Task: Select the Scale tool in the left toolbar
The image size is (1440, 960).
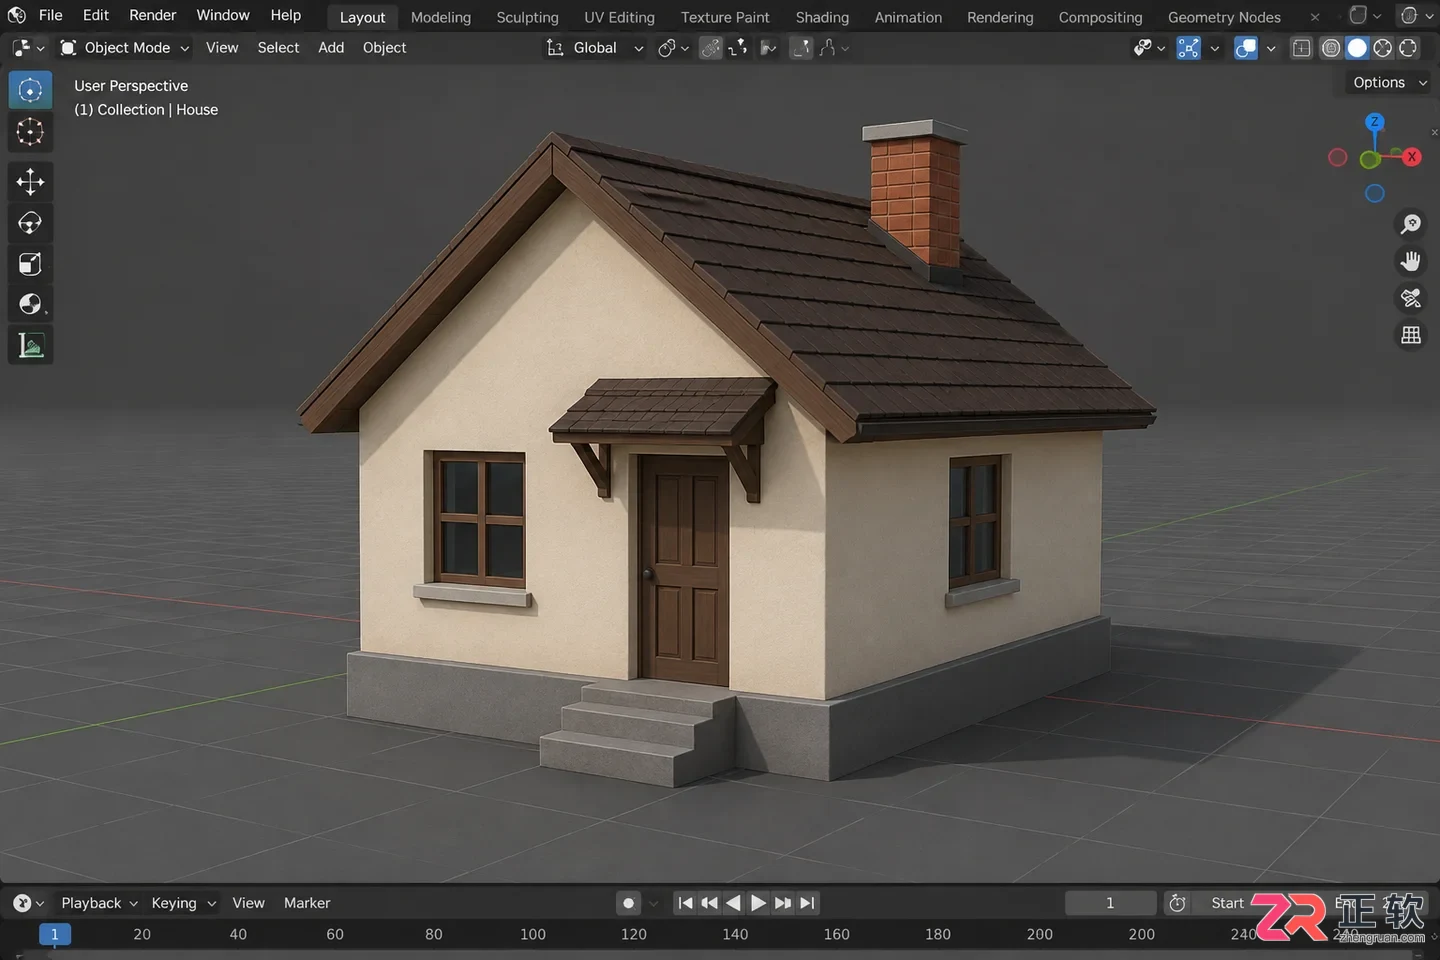Action: 30,263
